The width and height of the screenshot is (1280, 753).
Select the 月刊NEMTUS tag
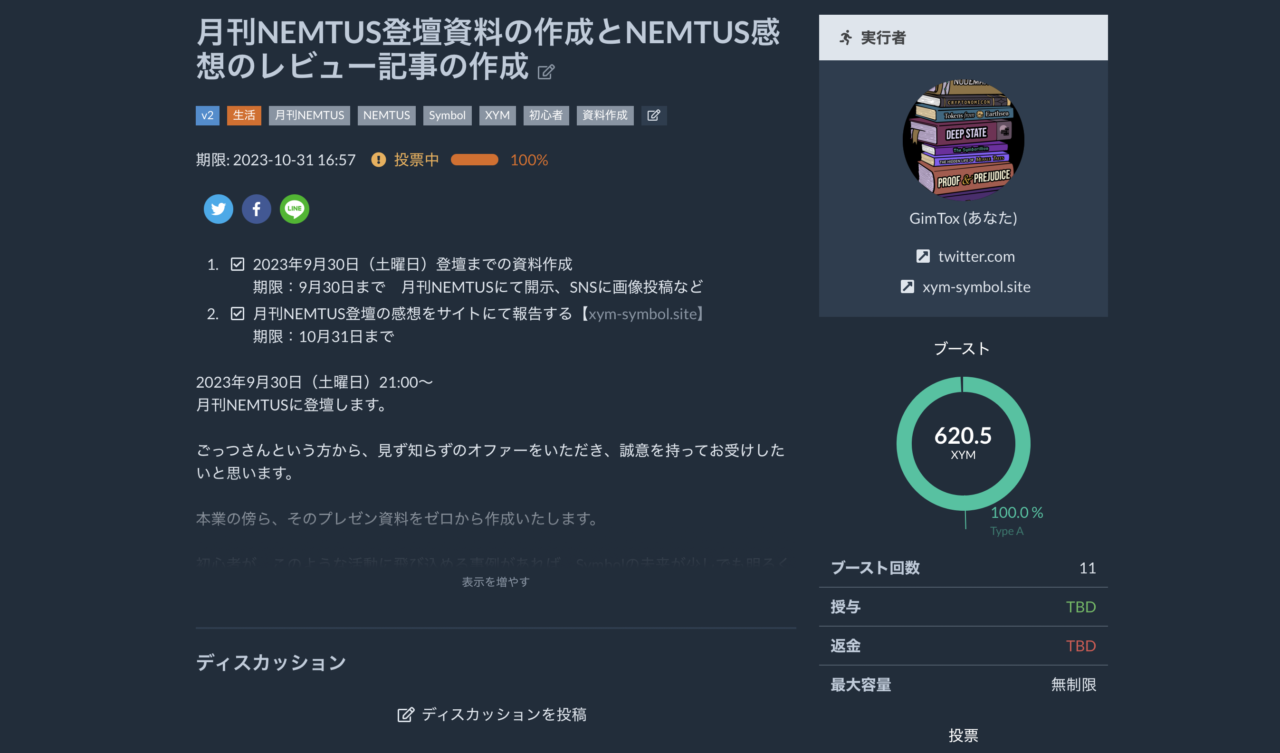tap(309, 115)
